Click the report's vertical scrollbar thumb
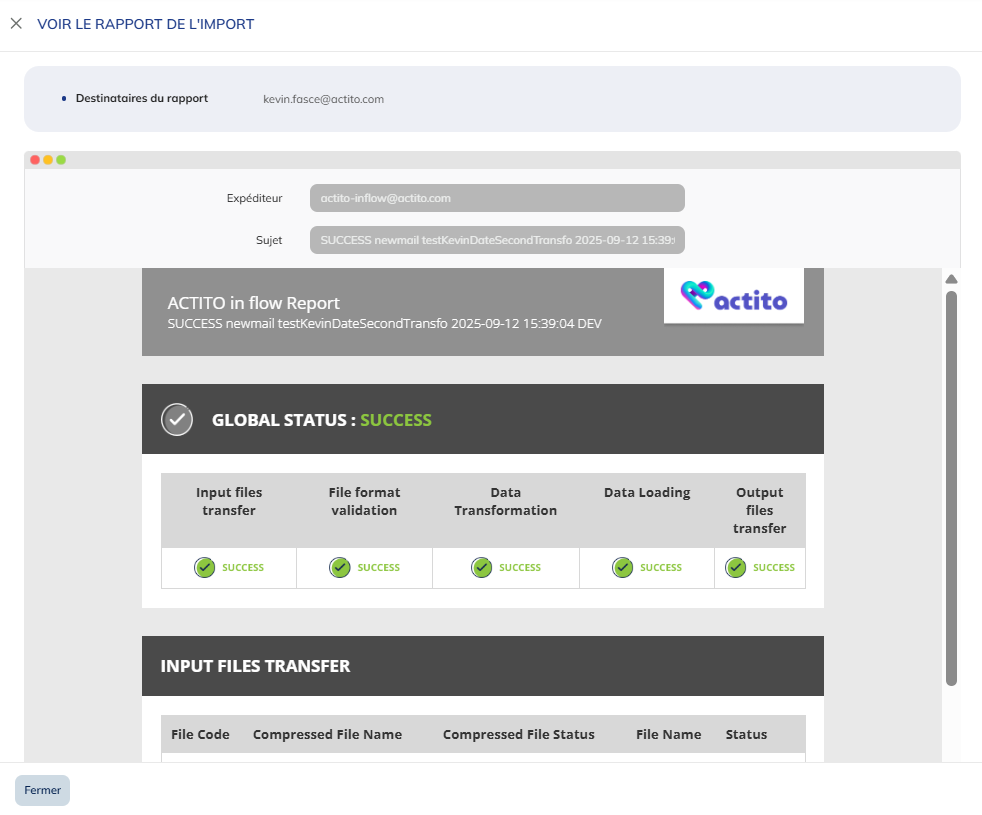Image resolution: width=982 pixels, height=815 pixels. click(x=951, y=488)
